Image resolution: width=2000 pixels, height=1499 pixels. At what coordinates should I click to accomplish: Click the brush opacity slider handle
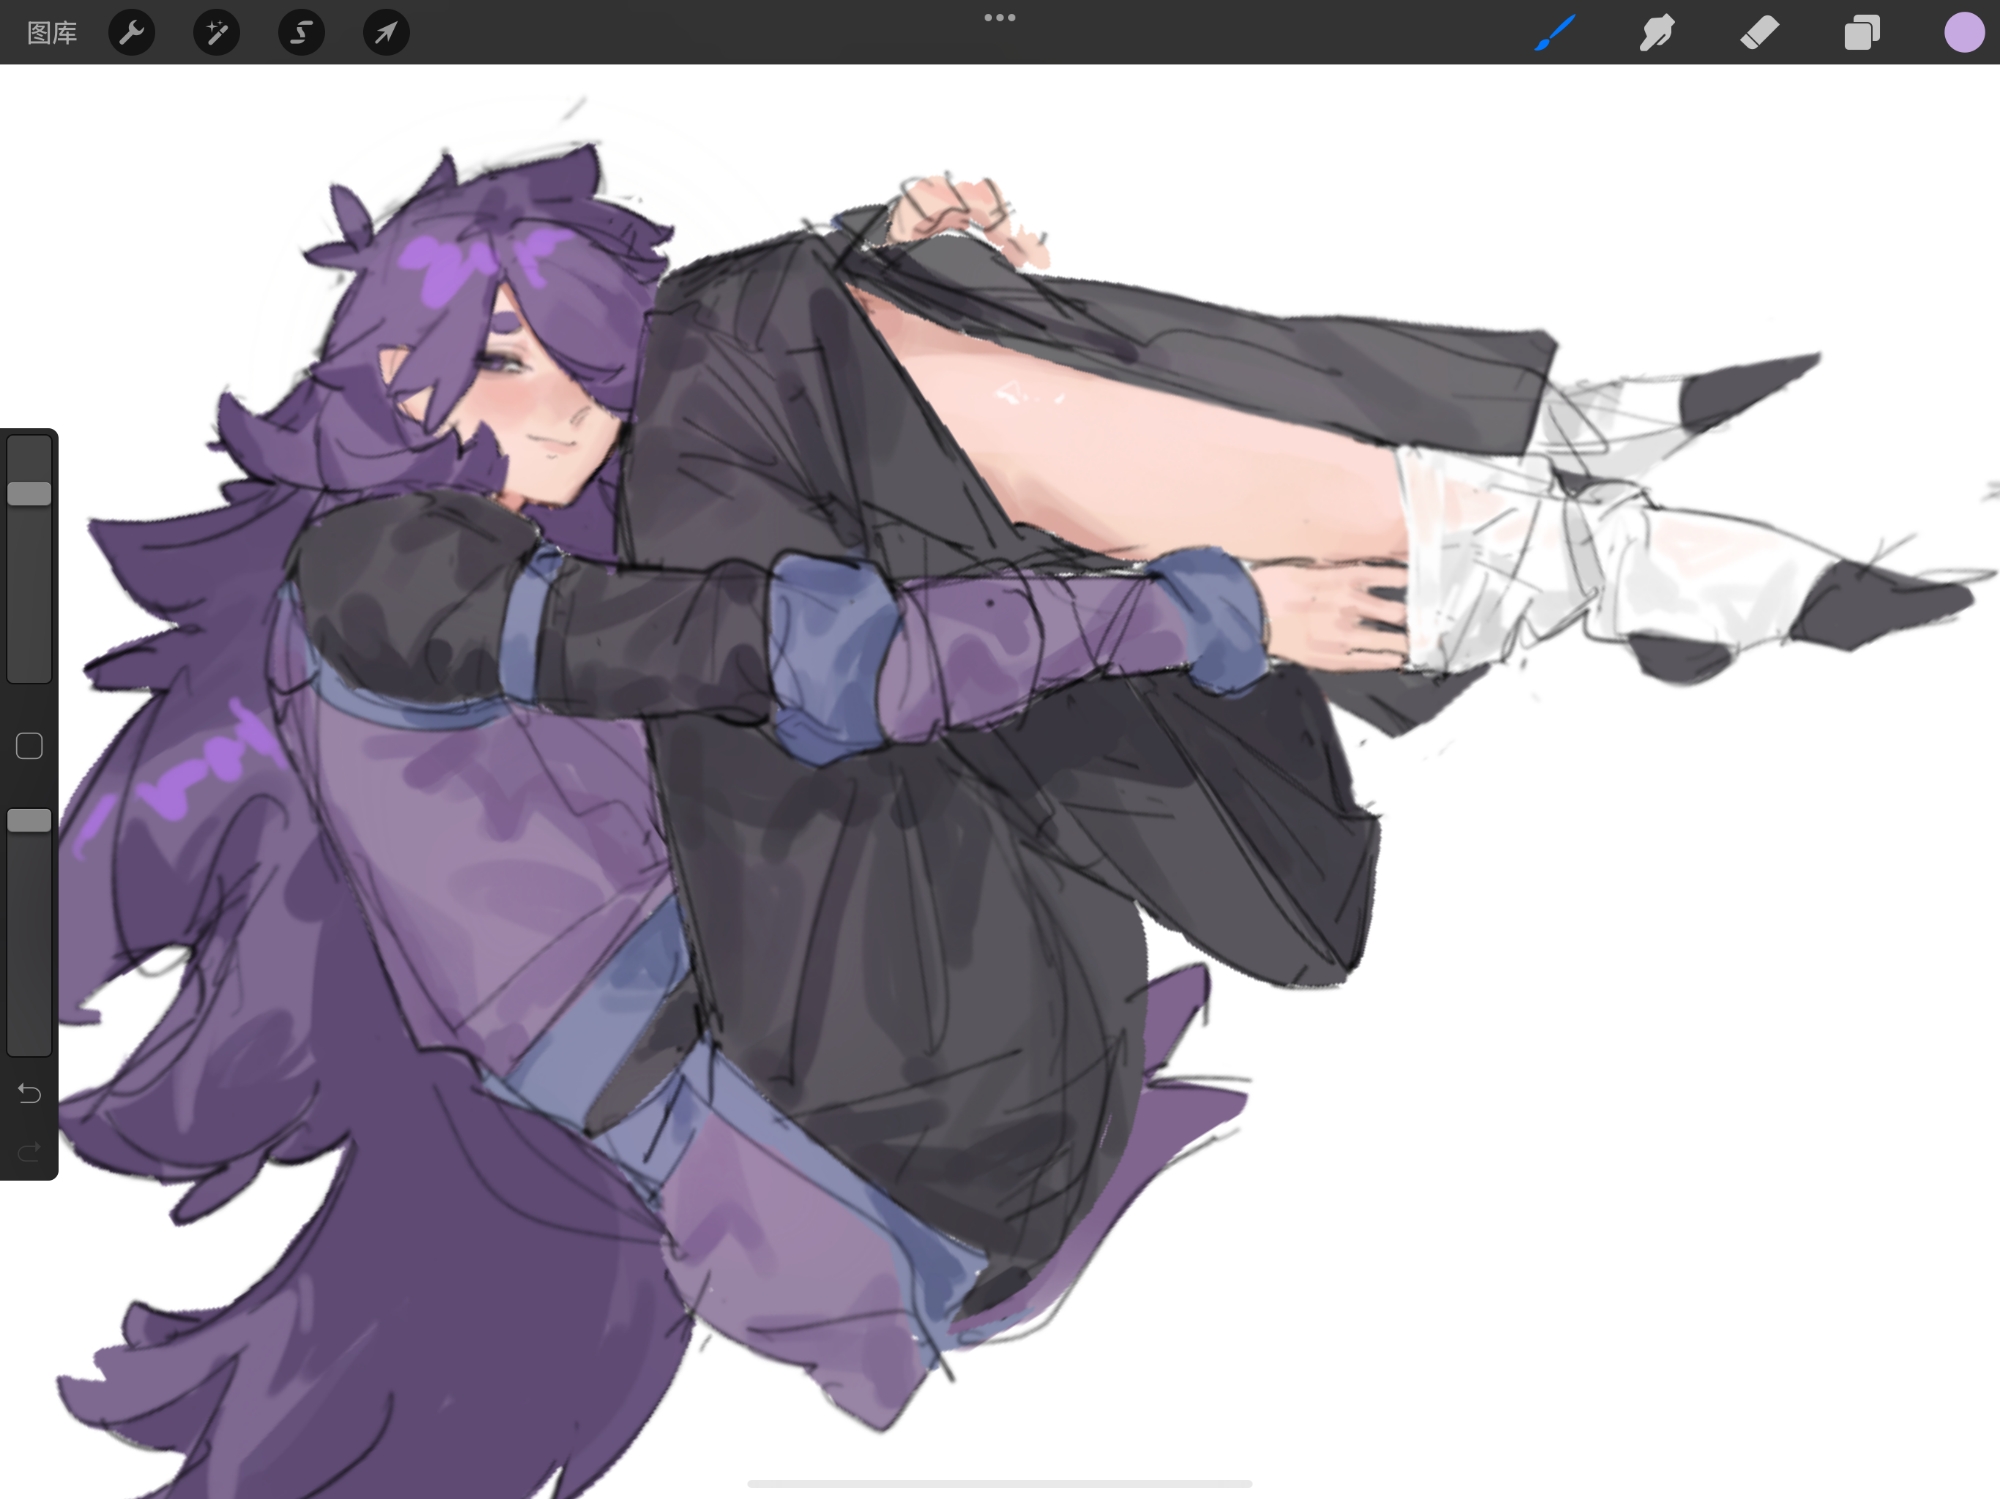[29, 821]
